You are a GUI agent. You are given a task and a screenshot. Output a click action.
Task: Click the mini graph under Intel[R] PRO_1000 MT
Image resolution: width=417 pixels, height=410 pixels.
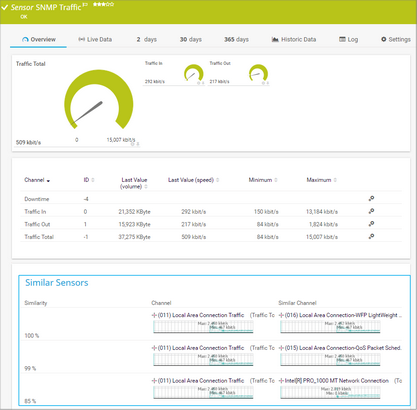330,392
